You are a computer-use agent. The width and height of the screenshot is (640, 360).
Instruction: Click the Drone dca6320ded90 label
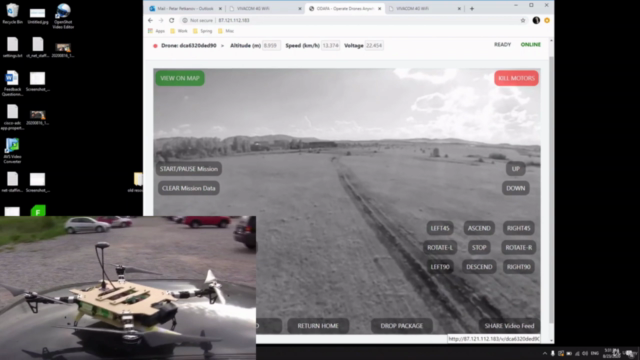tap(189, 46)
